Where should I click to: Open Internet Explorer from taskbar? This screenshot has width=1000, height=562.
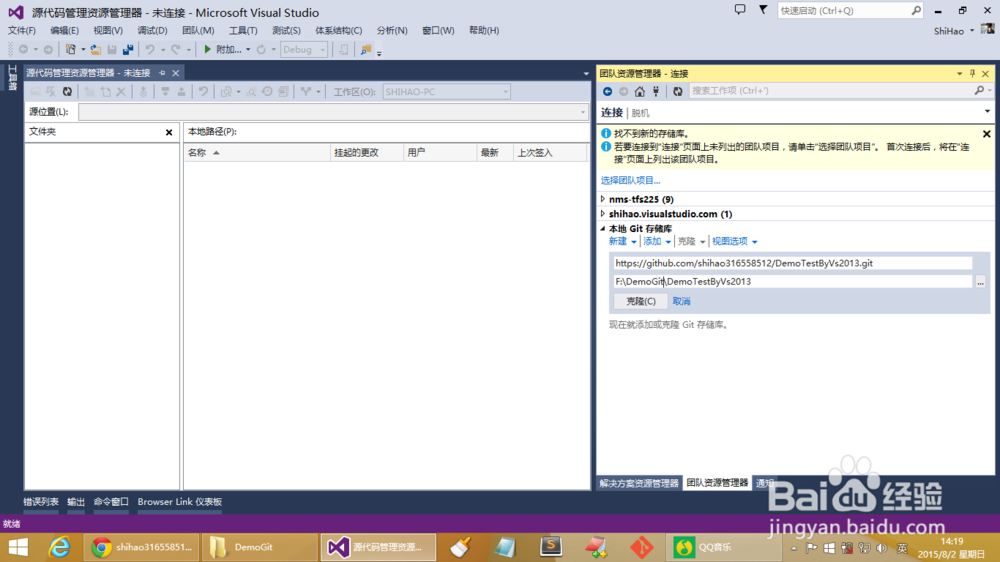click(x=59, y=547)
